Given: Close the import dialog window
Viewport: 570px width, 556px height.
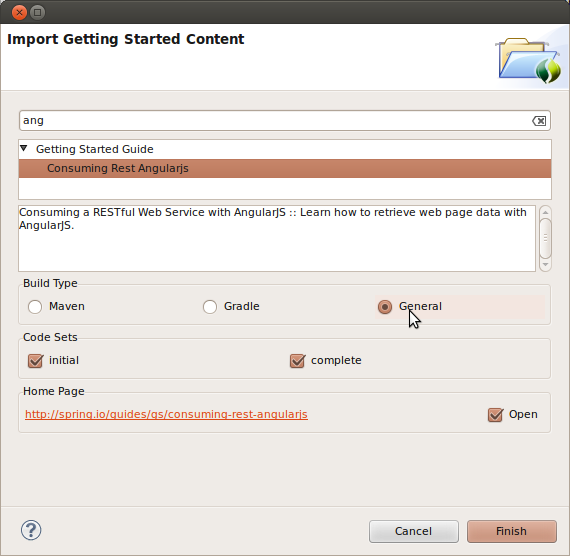Looking at the screenshot, I should [x=19, y=13].
